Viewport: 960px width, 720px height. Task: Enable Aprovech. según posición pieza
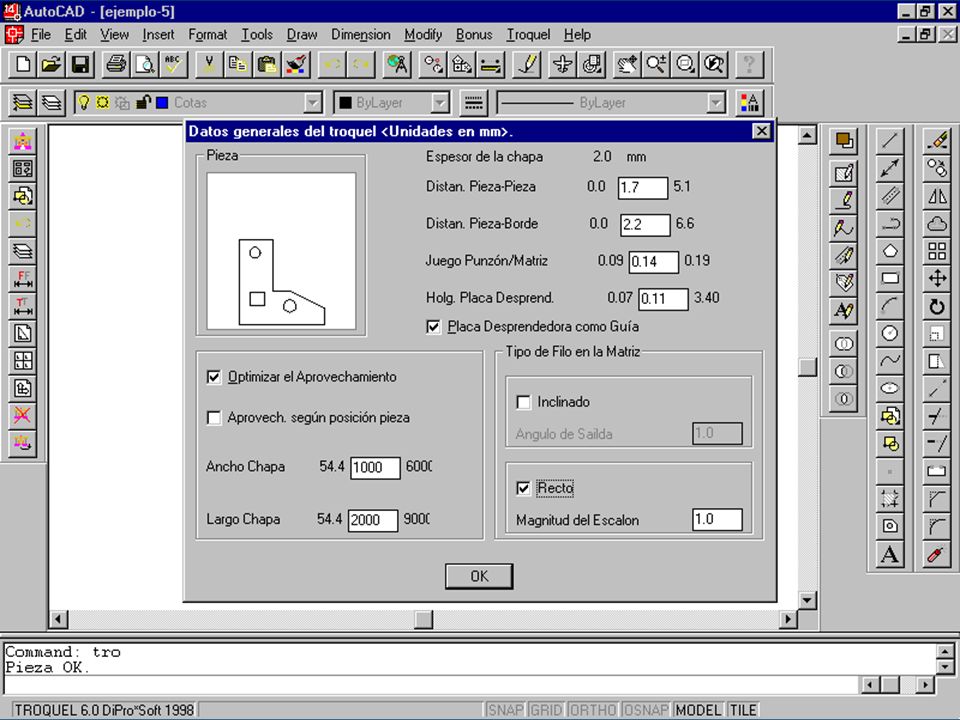[x=213, y=418]
